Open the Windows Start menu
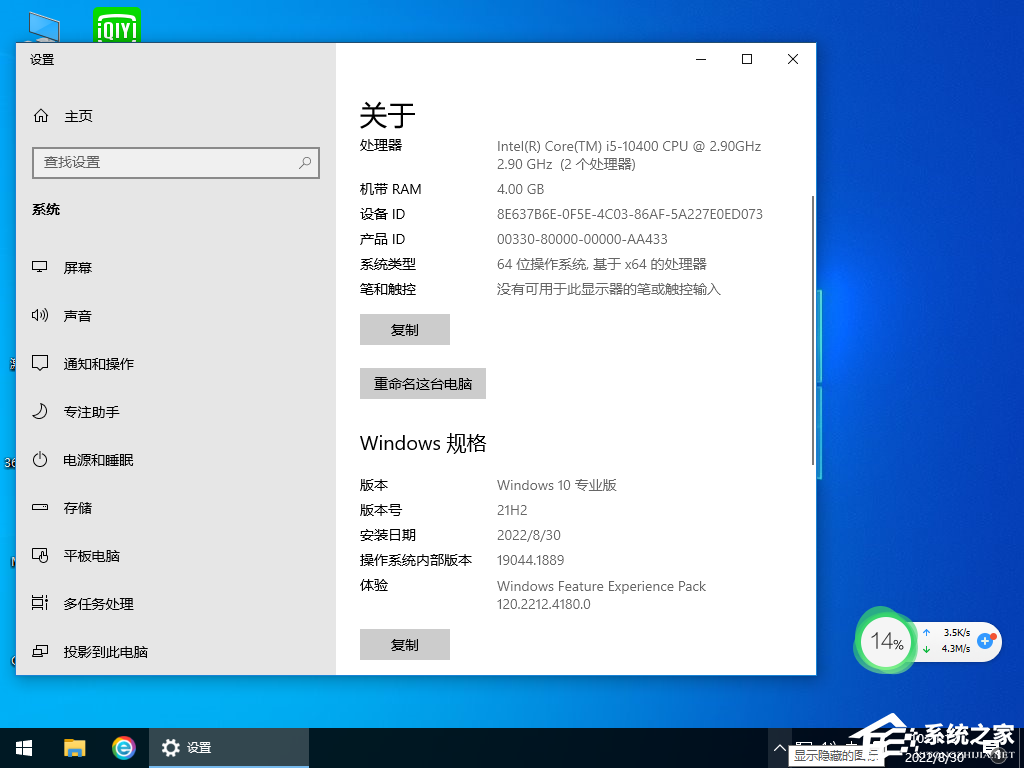This screenshot has width=1024, height=768. tap(23, 747)
